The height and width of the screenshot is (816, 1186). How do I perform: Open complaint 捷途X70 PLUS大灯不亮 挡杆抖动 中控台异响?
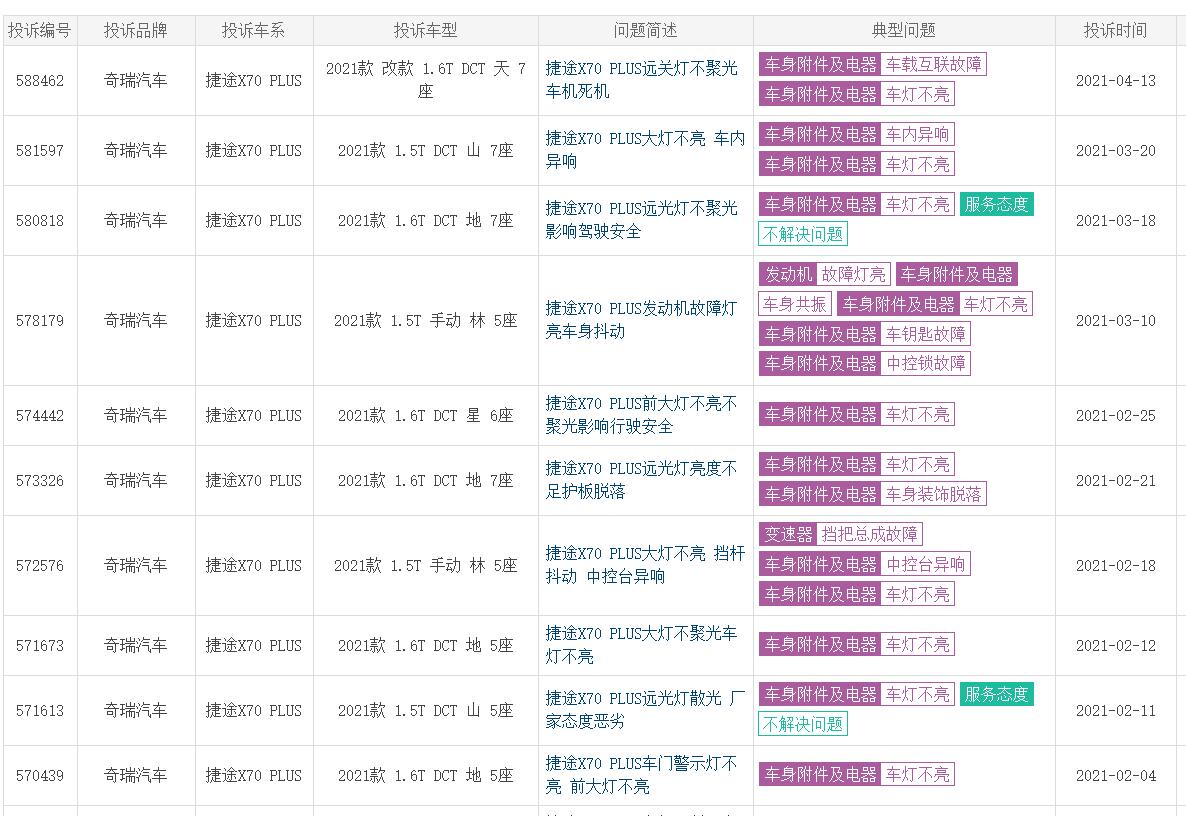click(x=645, y=565)
